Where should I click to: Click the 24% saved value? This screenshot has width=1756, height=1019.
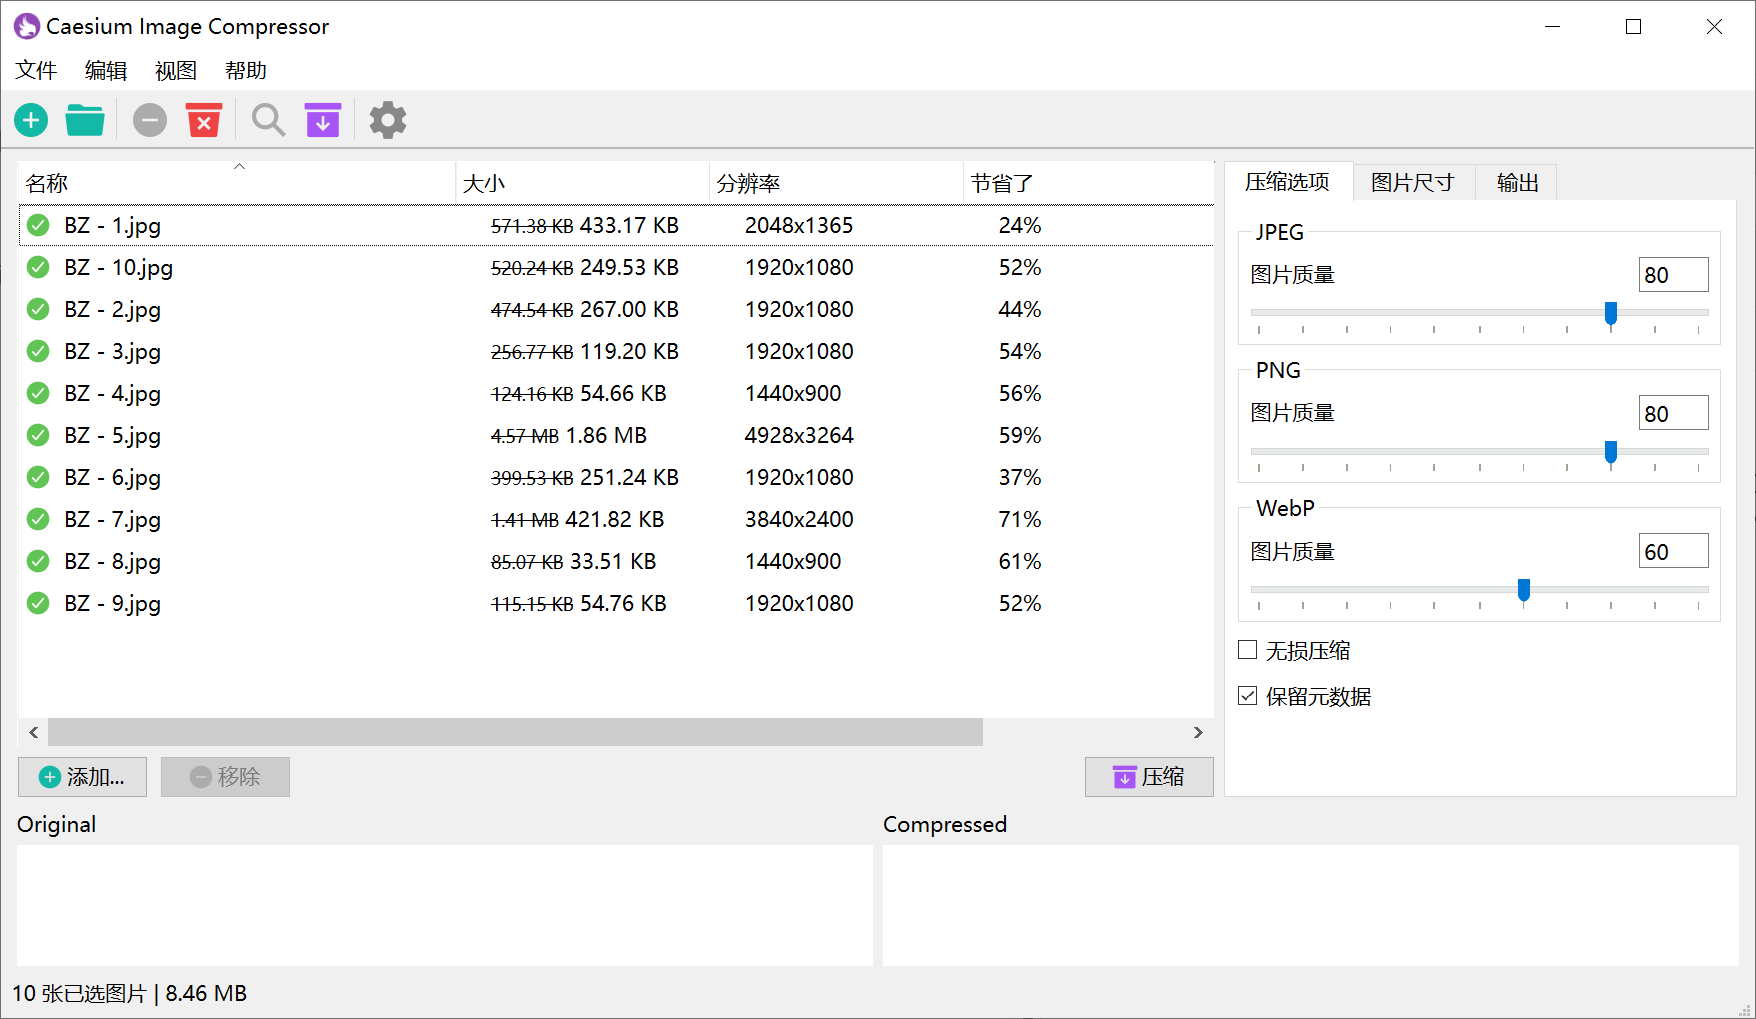pyautogui.click(x=1020, y=226)
